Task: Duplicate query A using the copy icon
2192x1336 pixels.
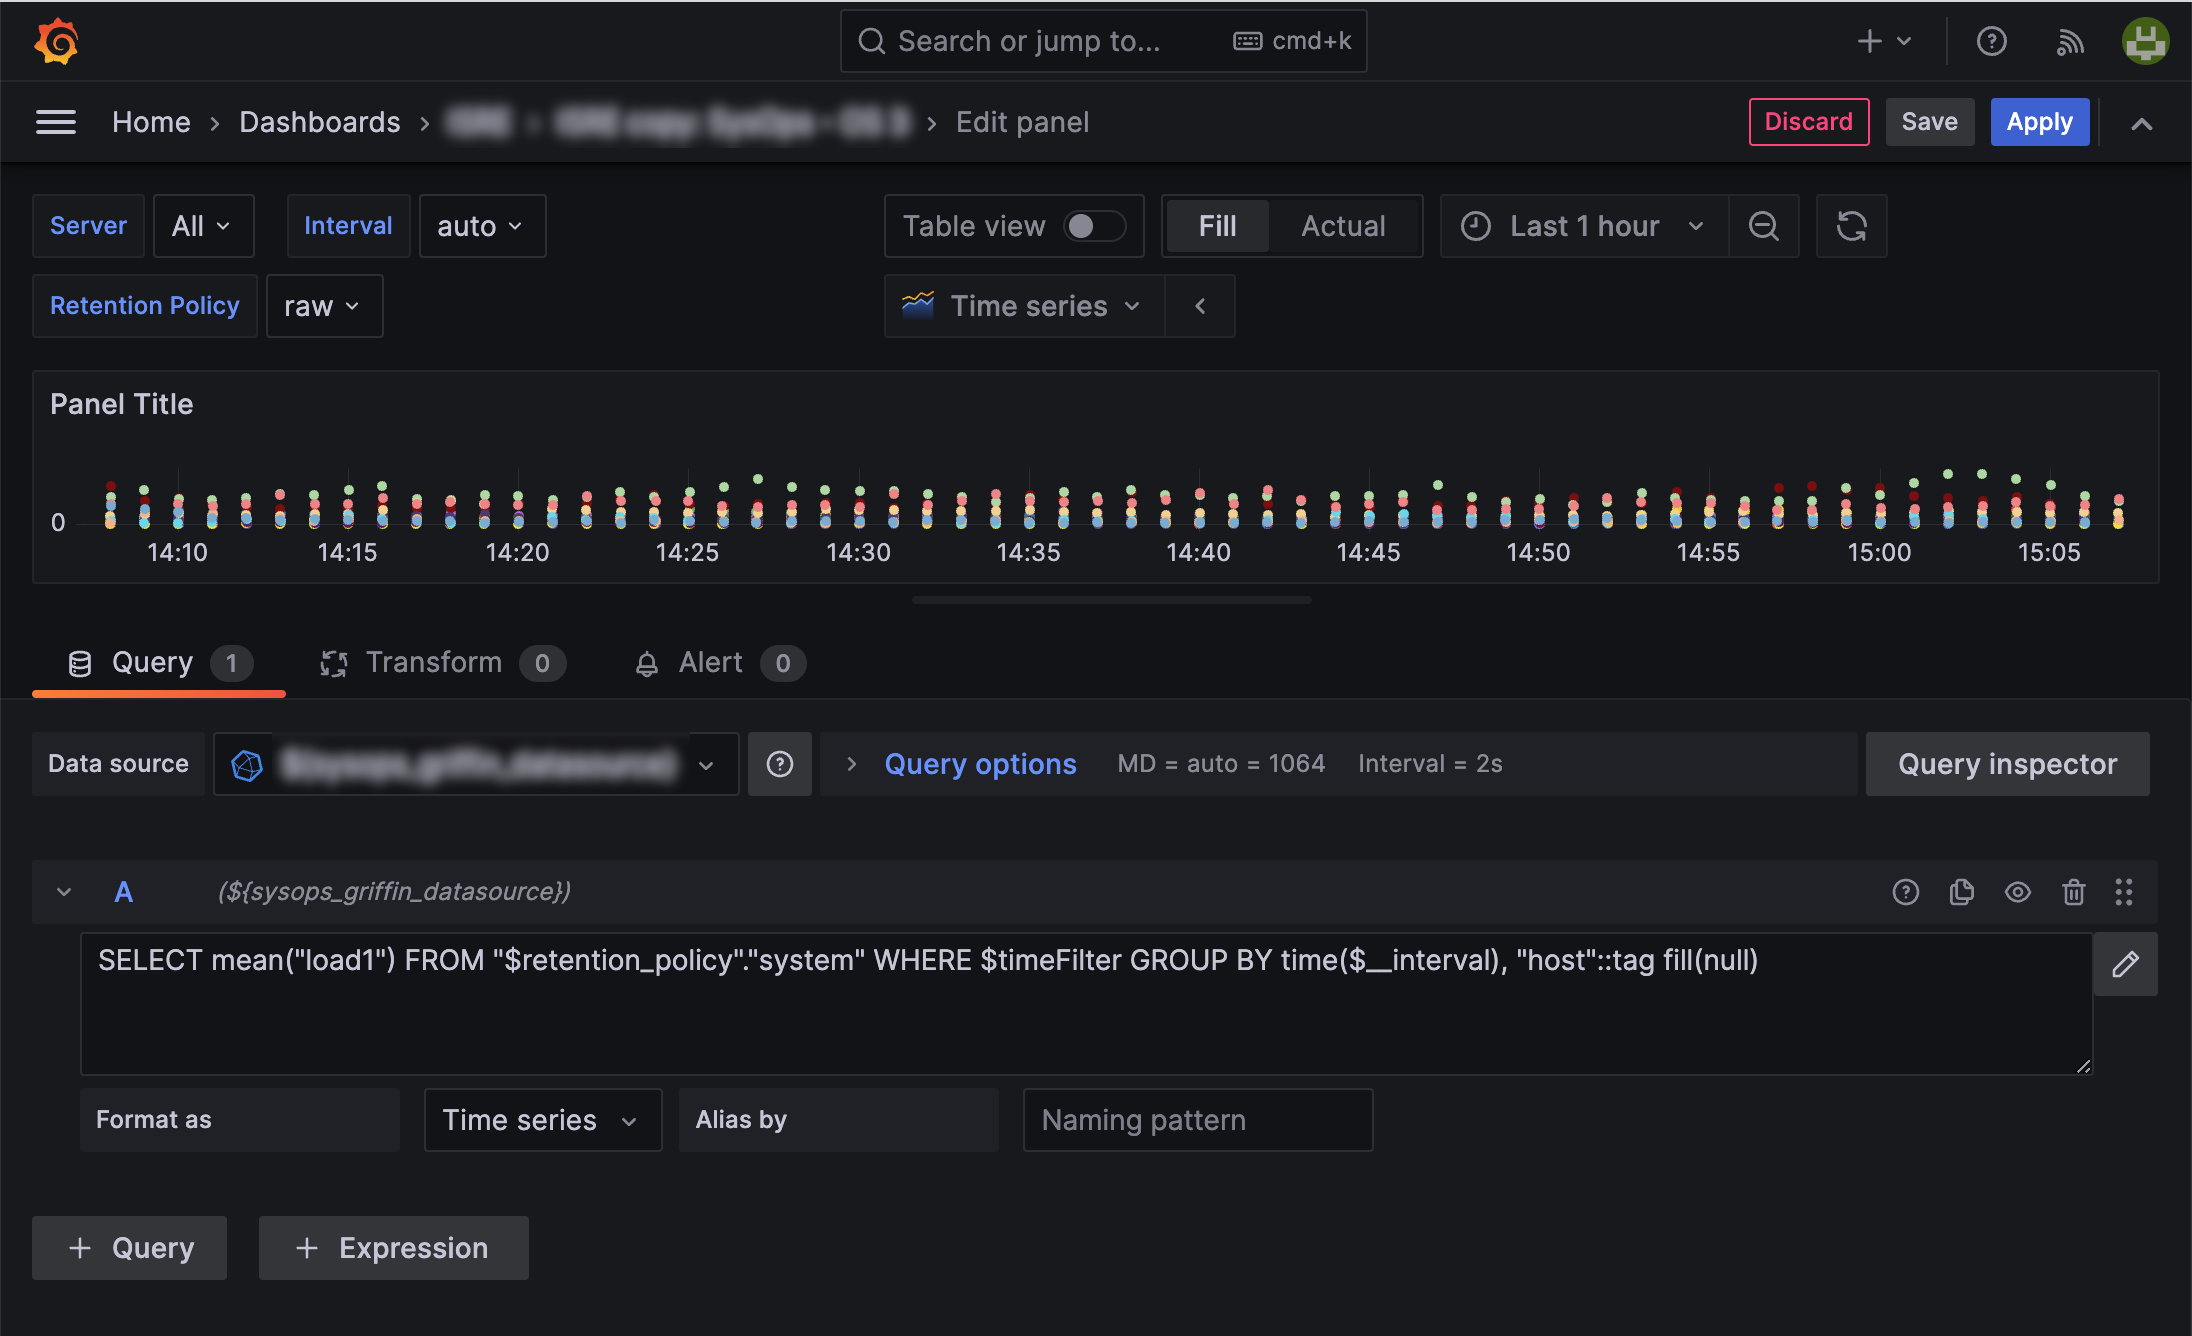Action: tap(1962, 892)
